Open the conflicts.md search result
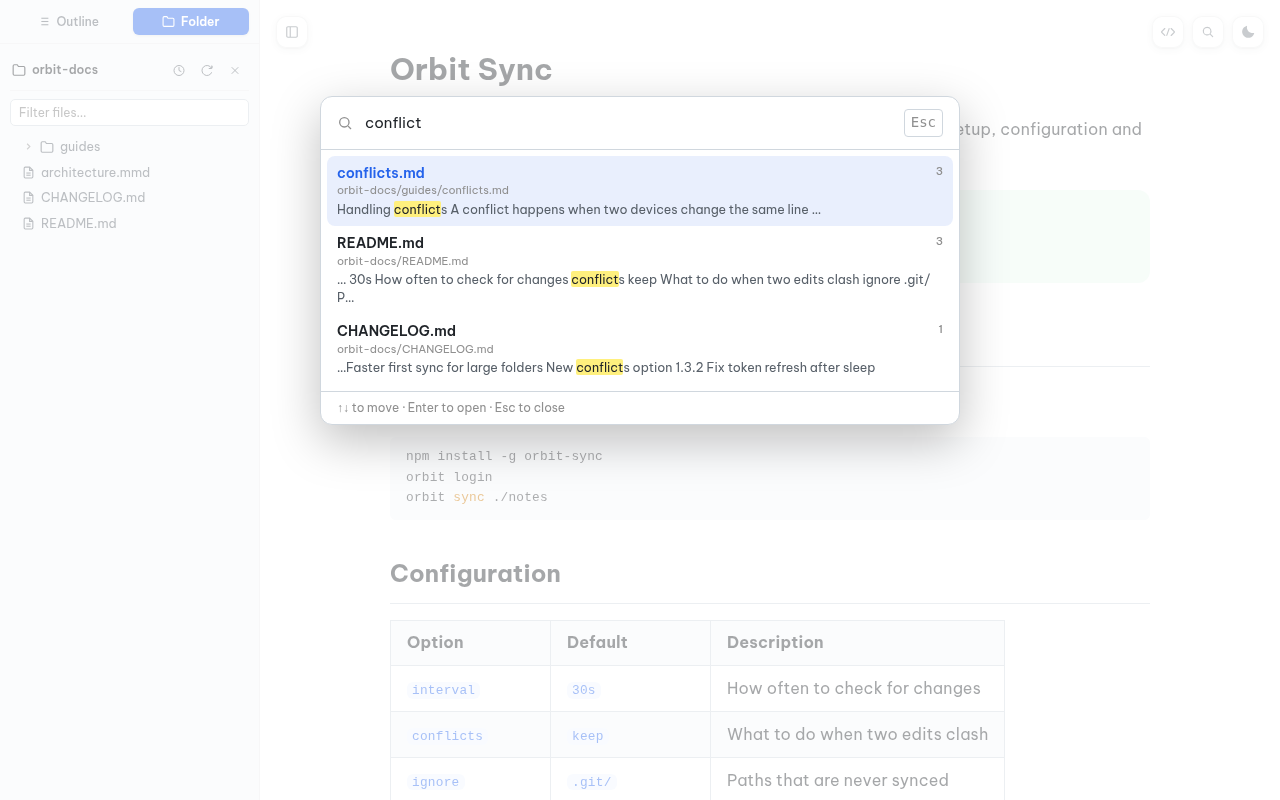1280x800 pixels. (x=640, y=191)
